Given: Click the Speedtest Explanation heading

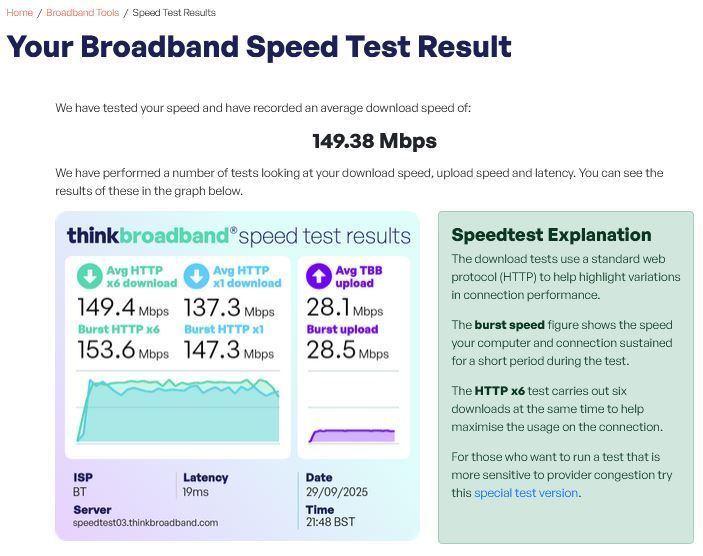Looking at the screenshot, I should tap(551, 235).
